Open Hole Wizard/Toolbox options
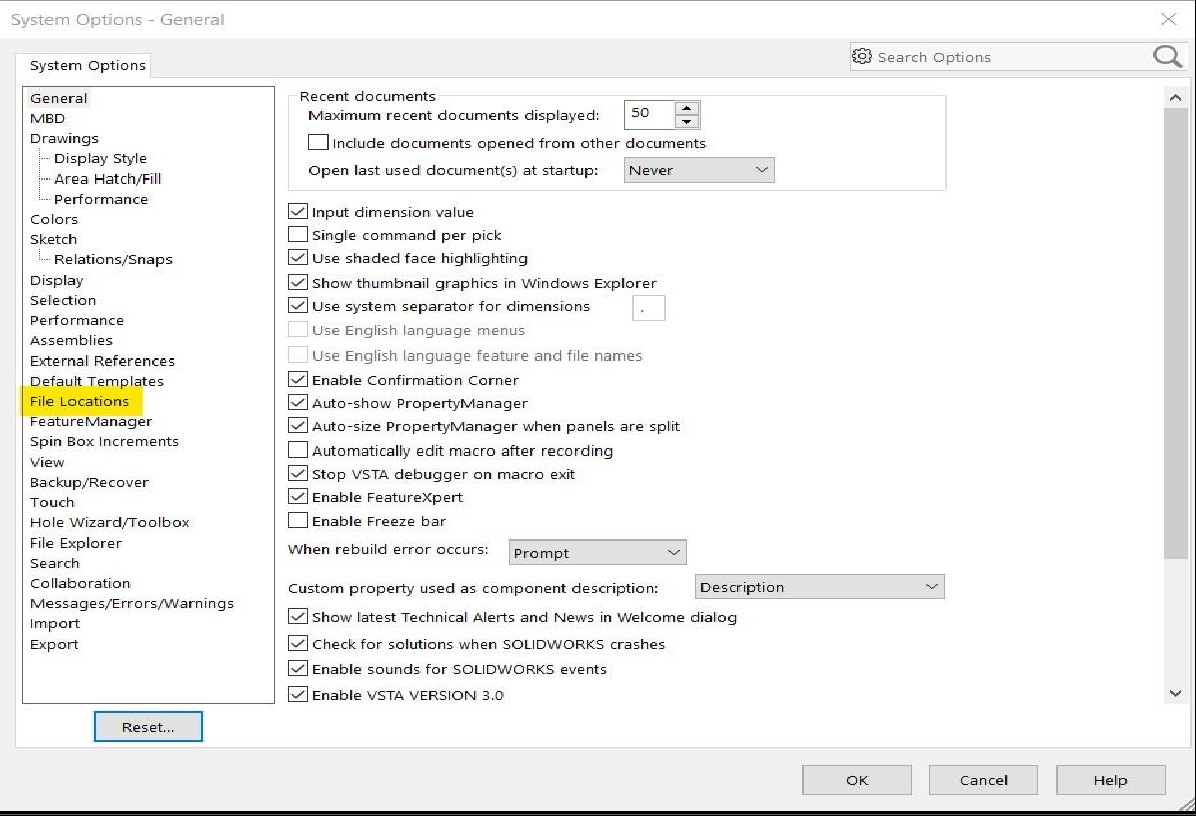This screenshot has width=1196, height=816. tap(109, 522)
